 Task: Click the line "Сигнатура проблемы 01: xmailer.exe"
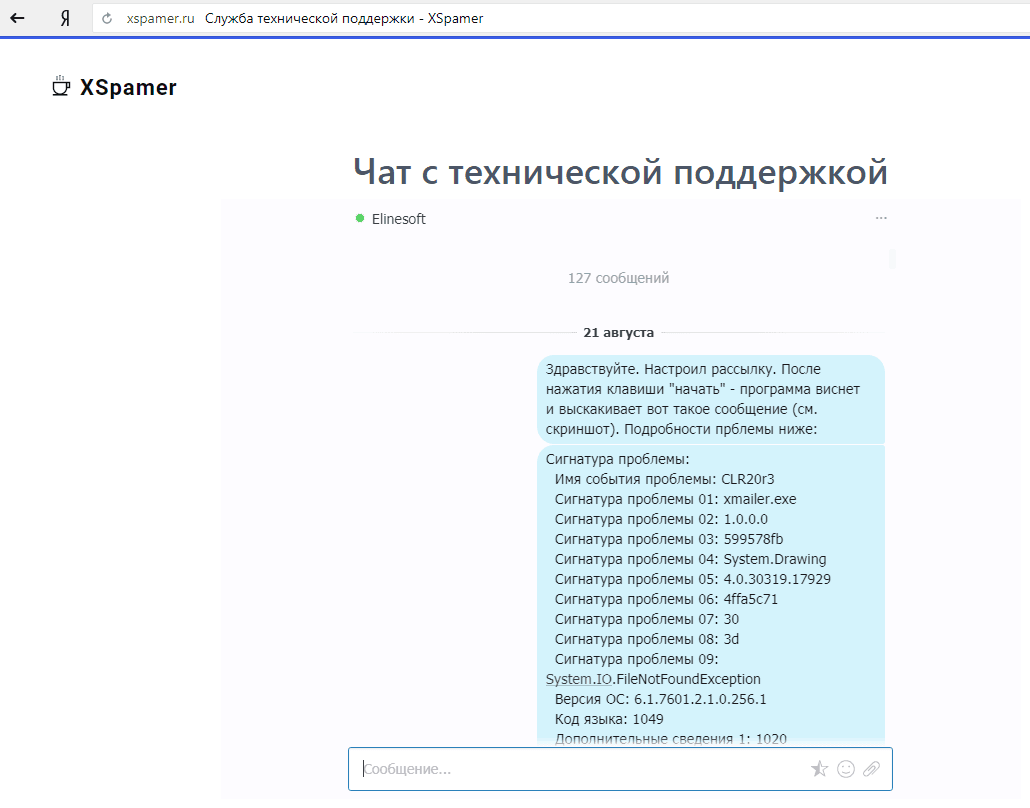tap(675, 499)
